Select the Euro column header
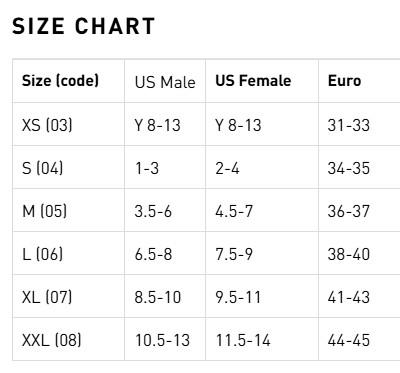 [344, 81]
